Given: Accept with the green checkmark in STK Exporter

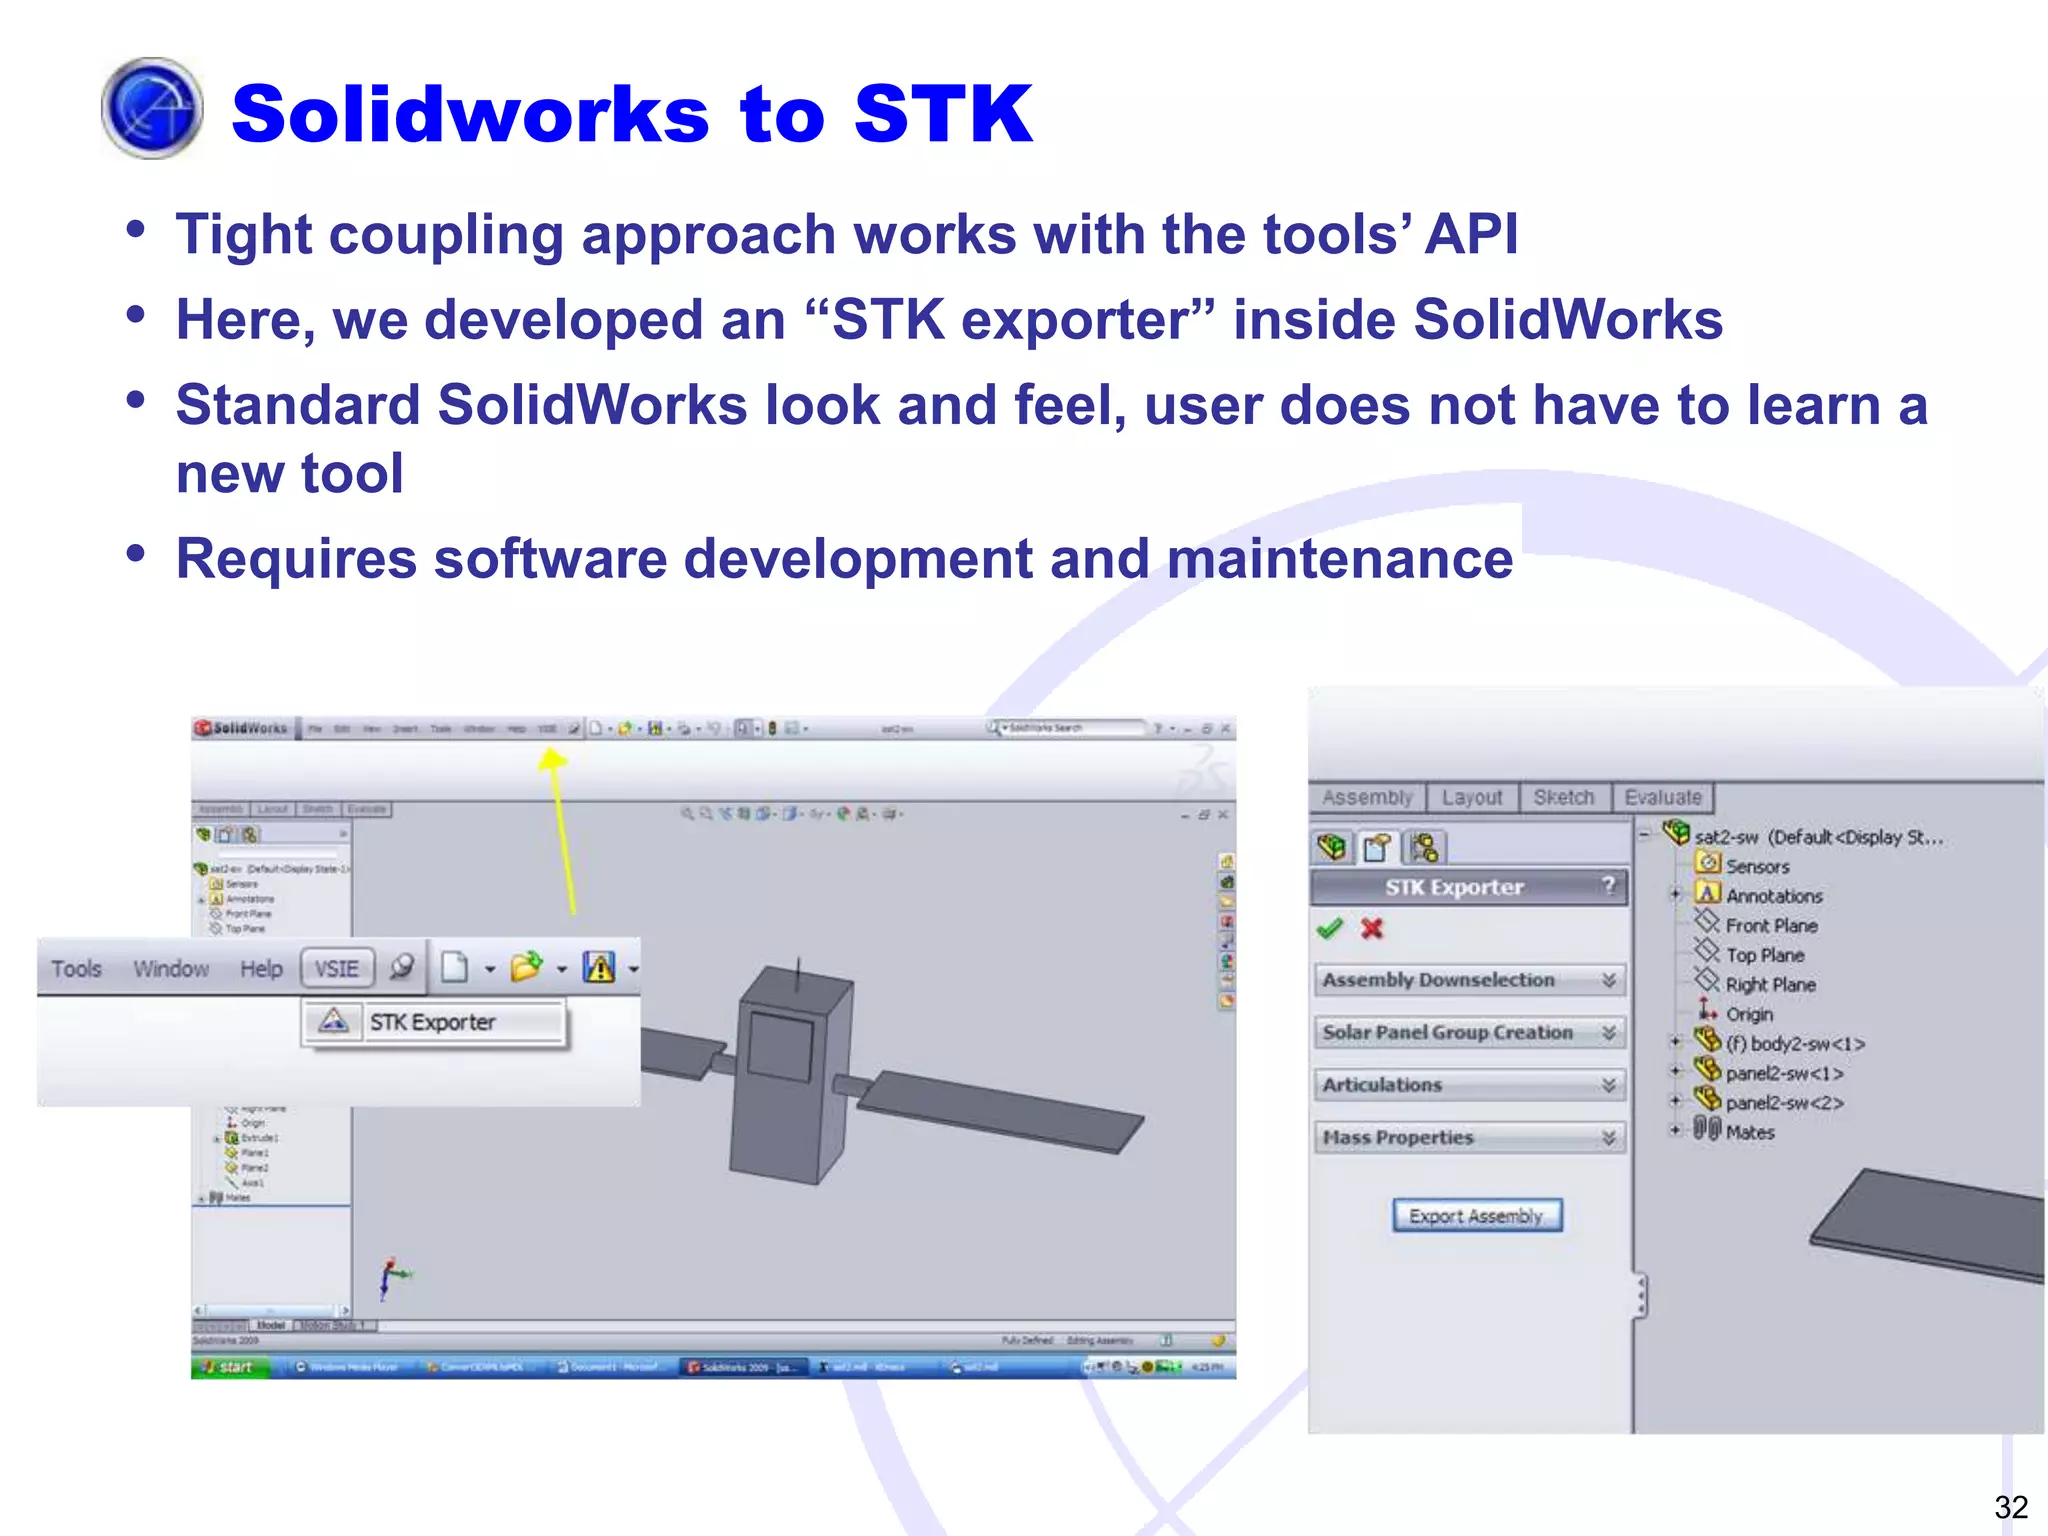Looking at the screenshot, I should [1330, 929].
